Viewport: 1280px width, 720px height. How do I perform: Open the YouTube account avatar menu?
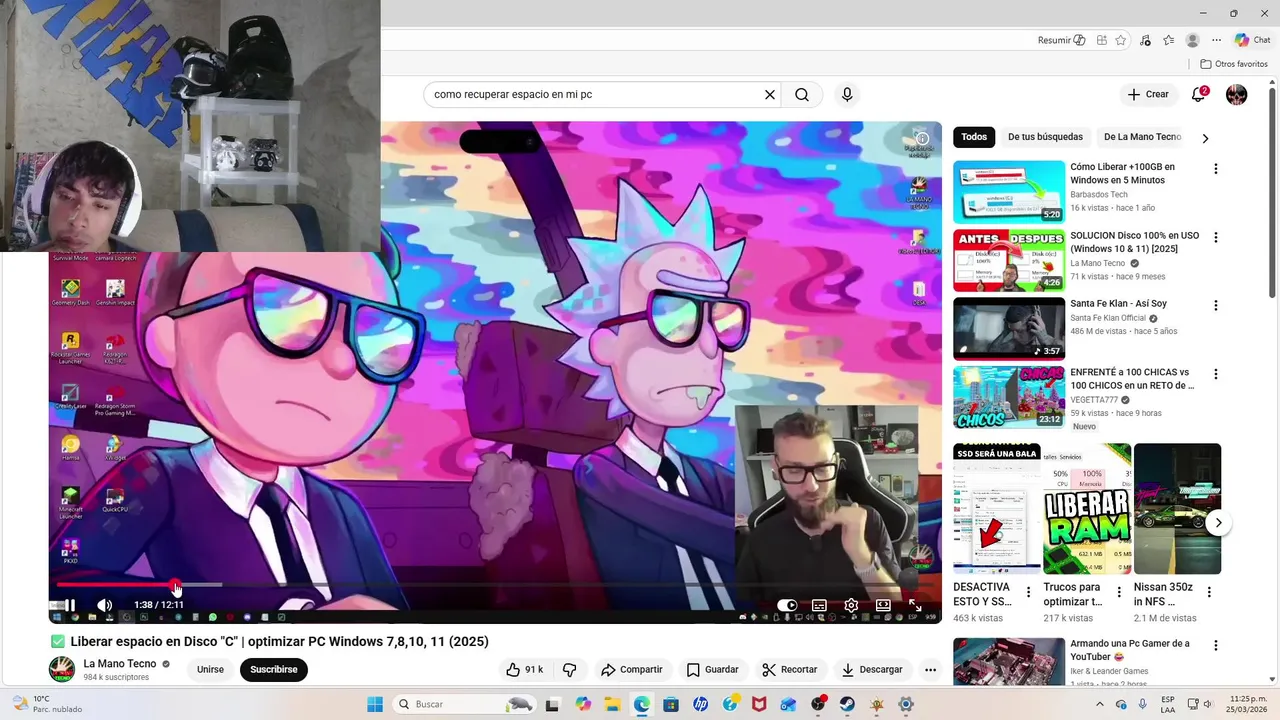(1237, 95)
